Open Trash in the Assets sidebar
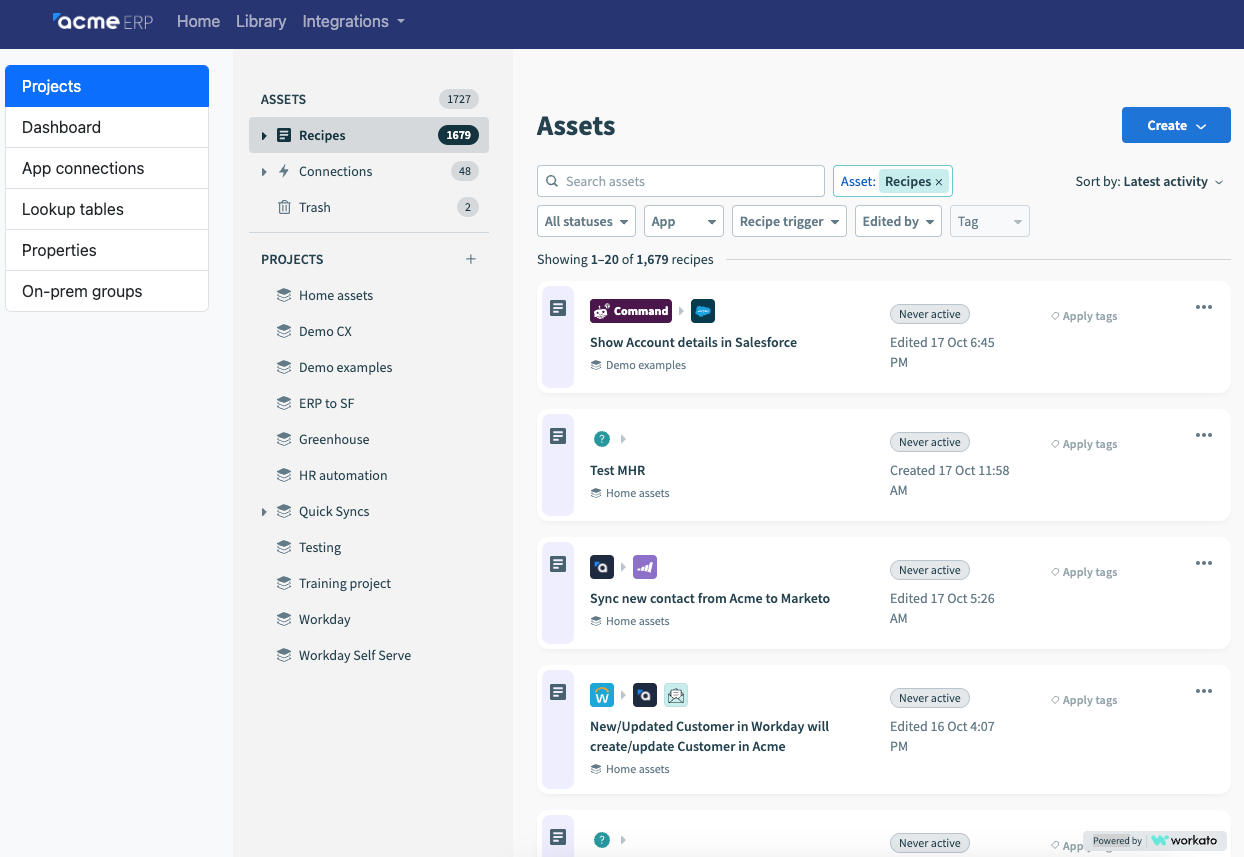 316,207
